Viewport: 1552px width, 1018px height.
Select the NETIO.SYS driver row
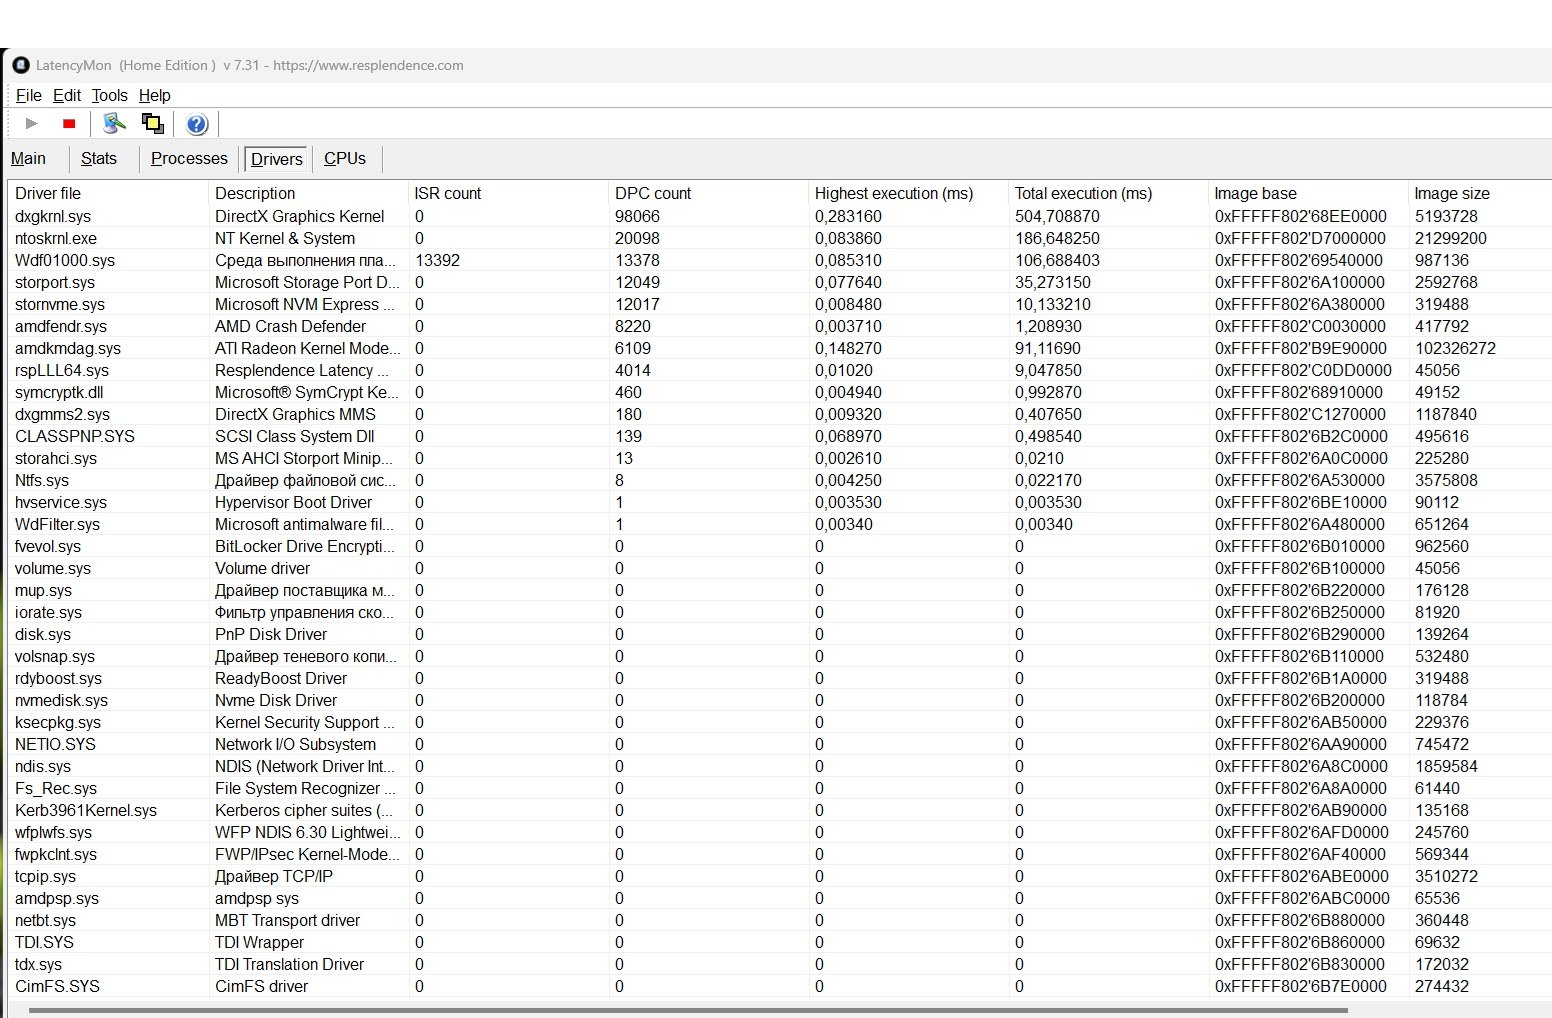coord(780,744)
